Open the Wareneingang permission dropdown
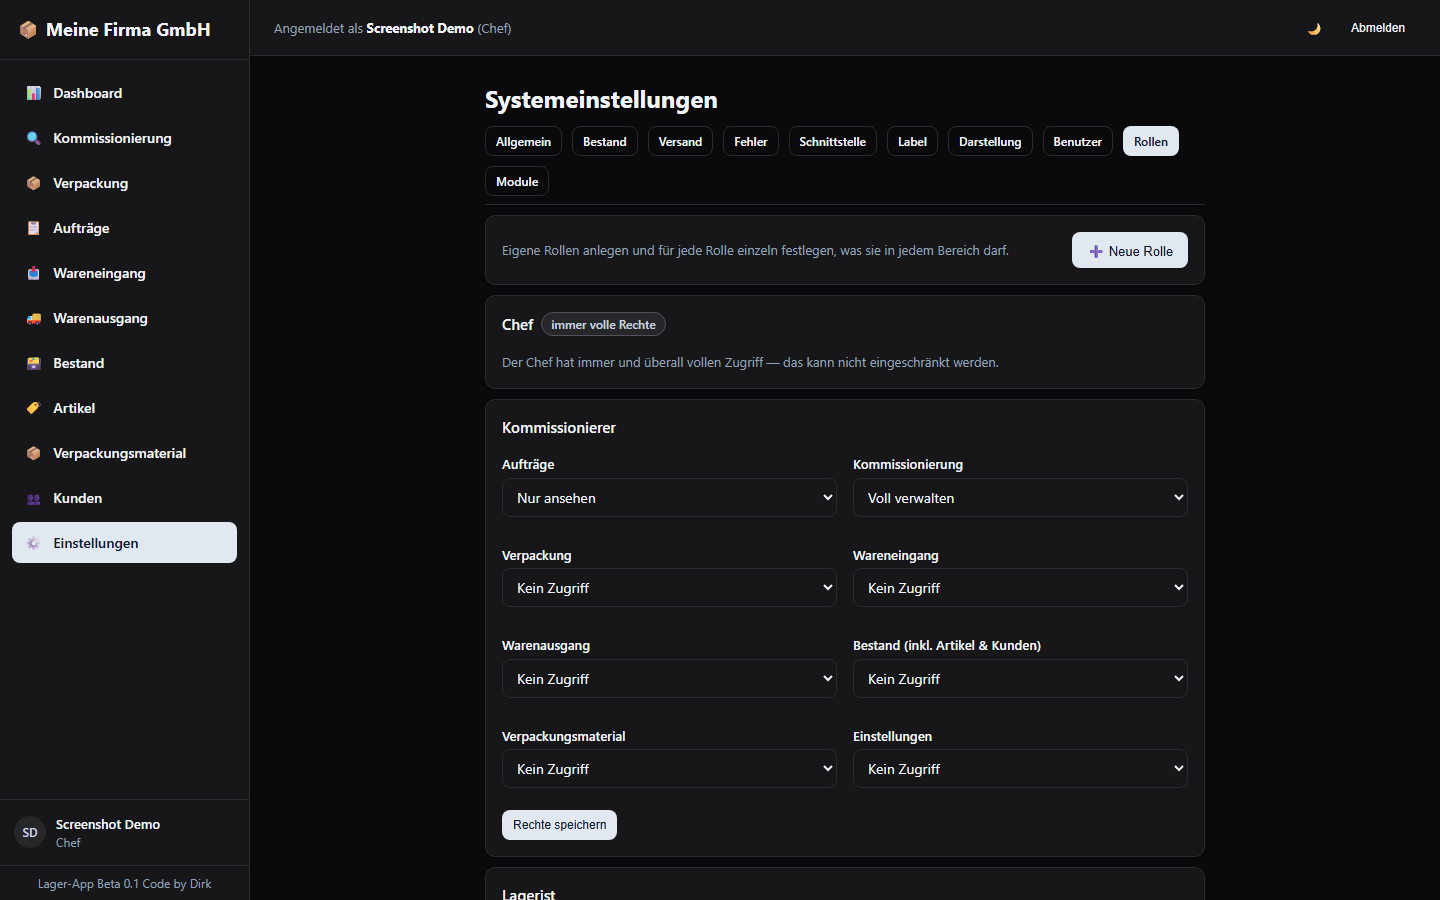The width and height of the screenshot is (1440, 900). 1020,588
